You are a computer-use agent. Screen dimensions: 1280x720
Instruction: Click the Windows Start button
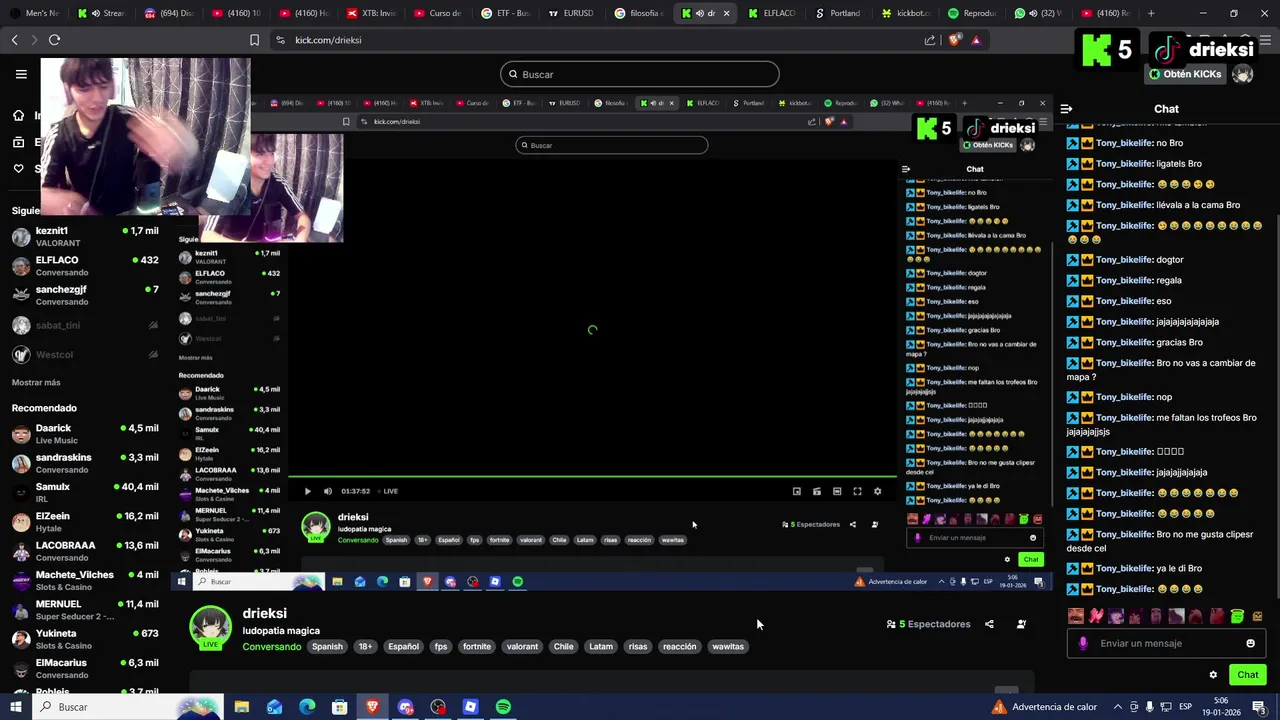(x=16, y=707)
